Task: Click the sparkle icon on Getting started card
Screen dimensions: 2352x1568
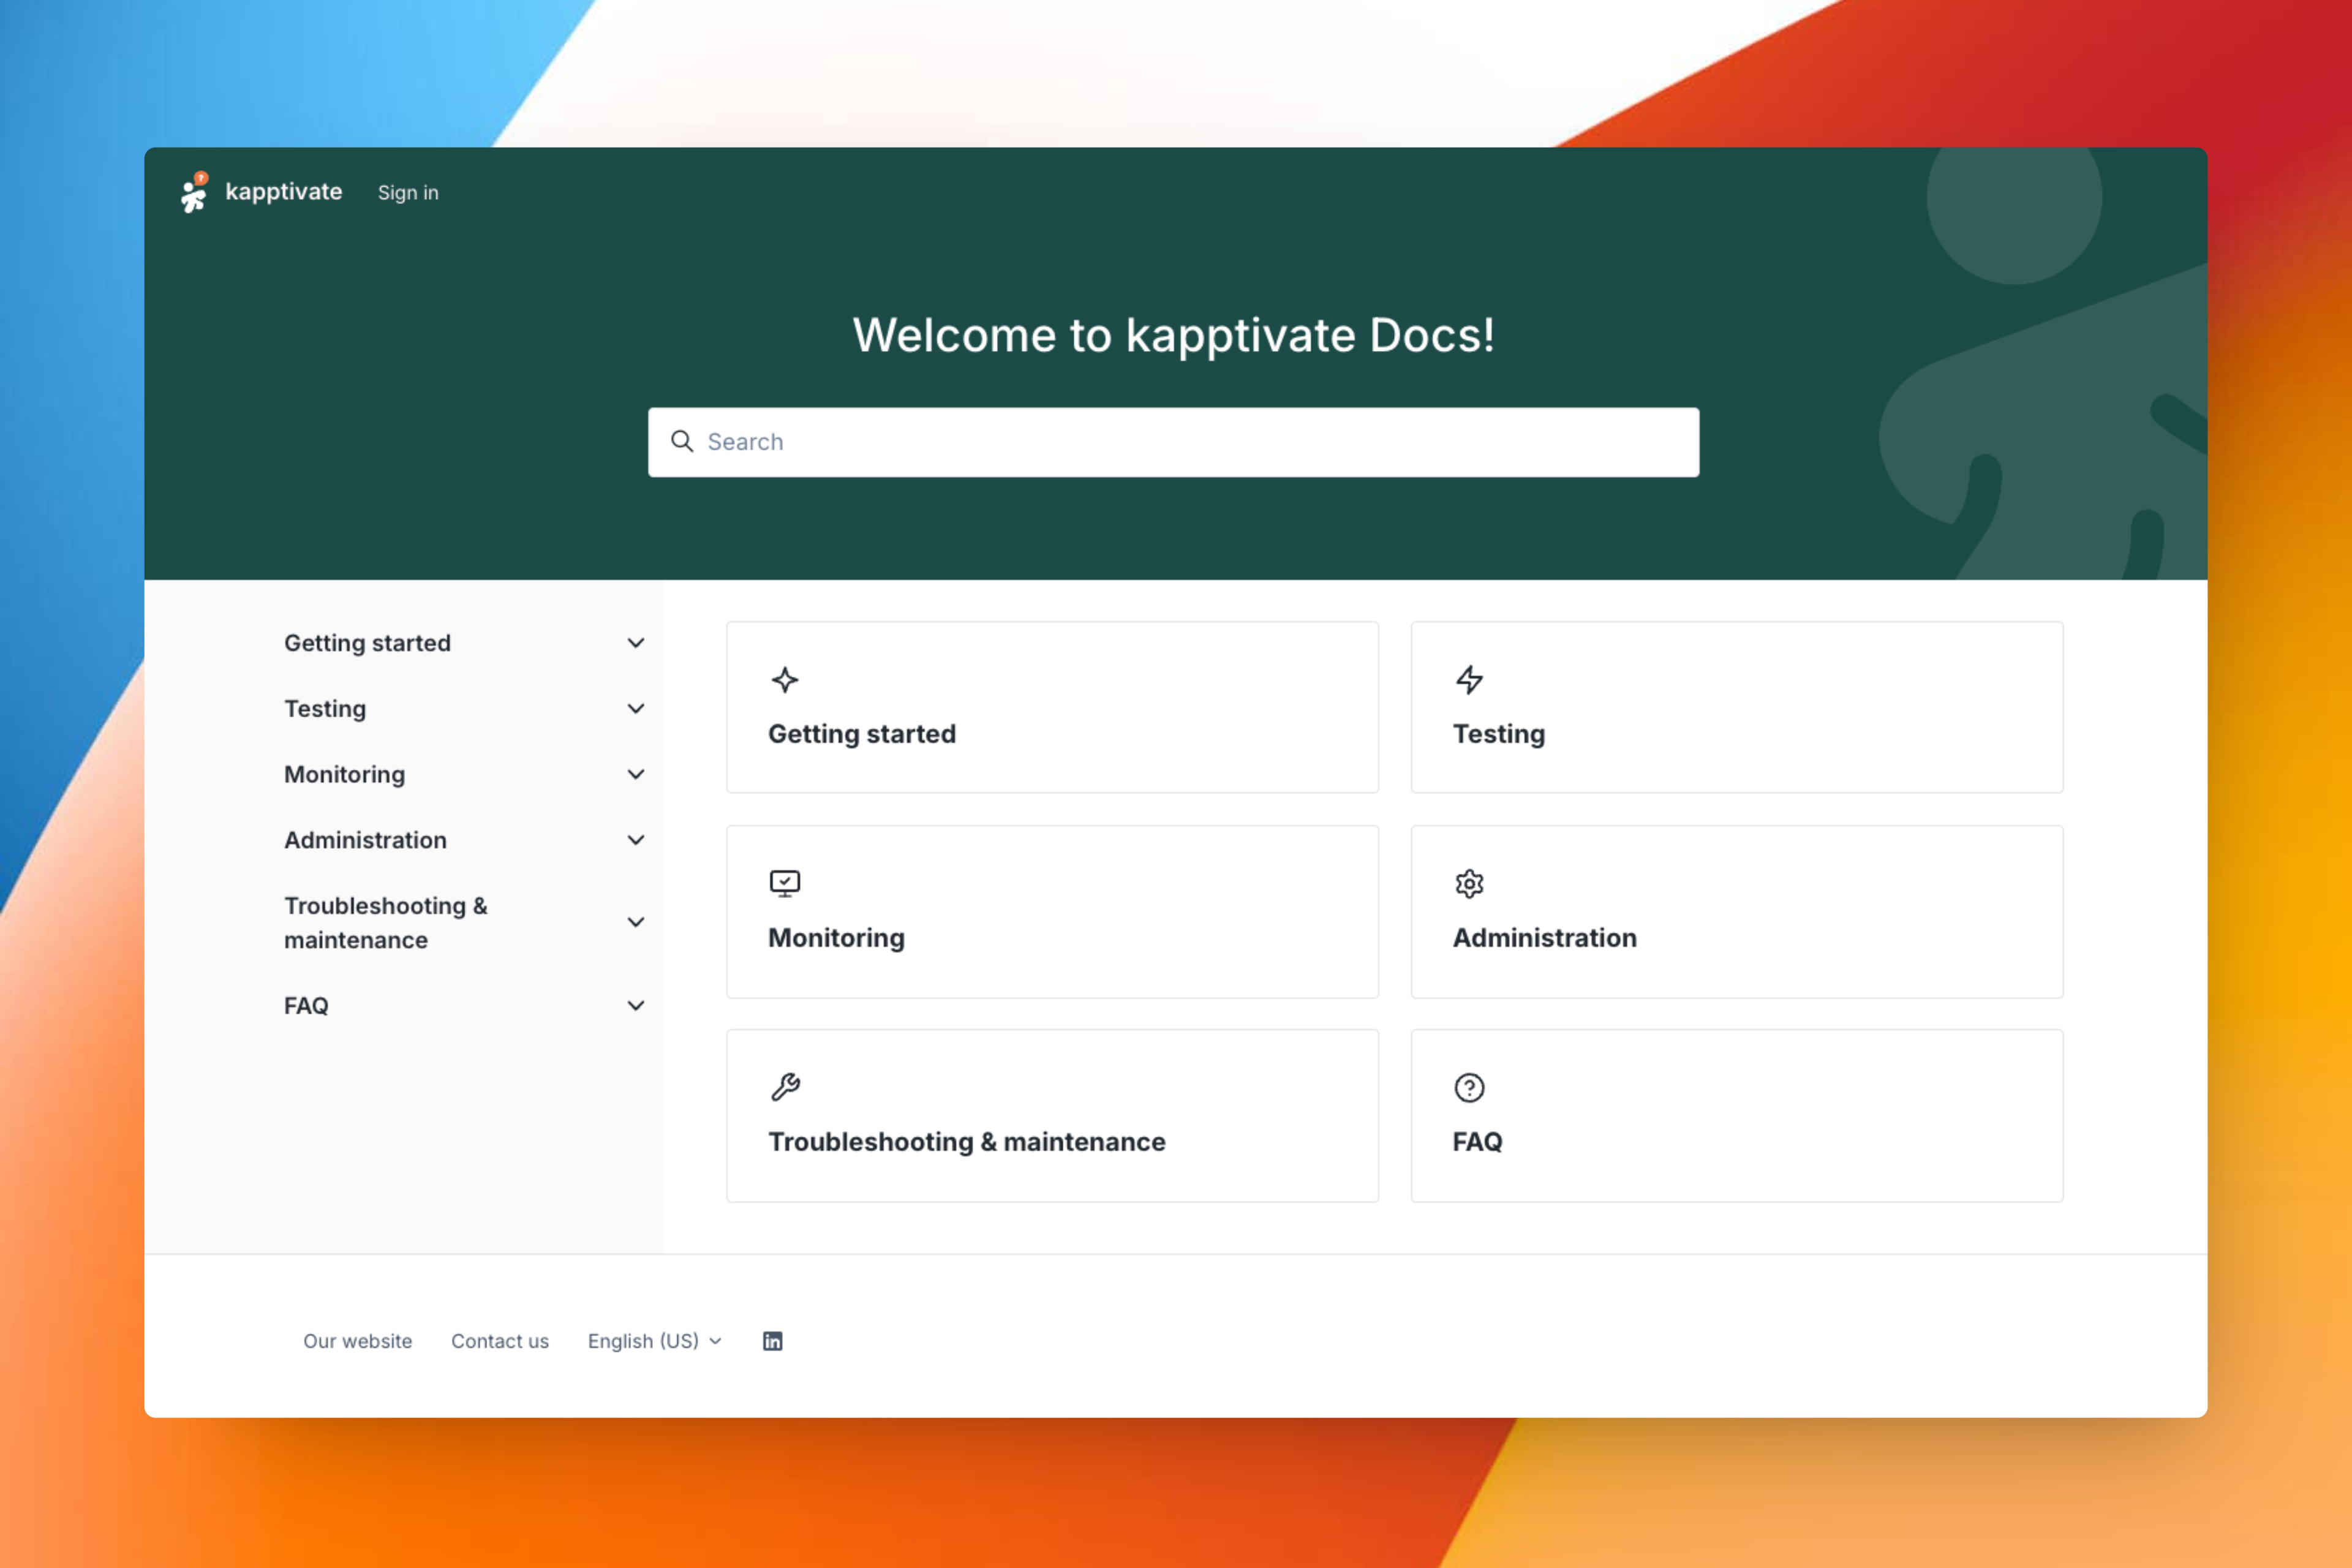Action: tap(785, 680)
